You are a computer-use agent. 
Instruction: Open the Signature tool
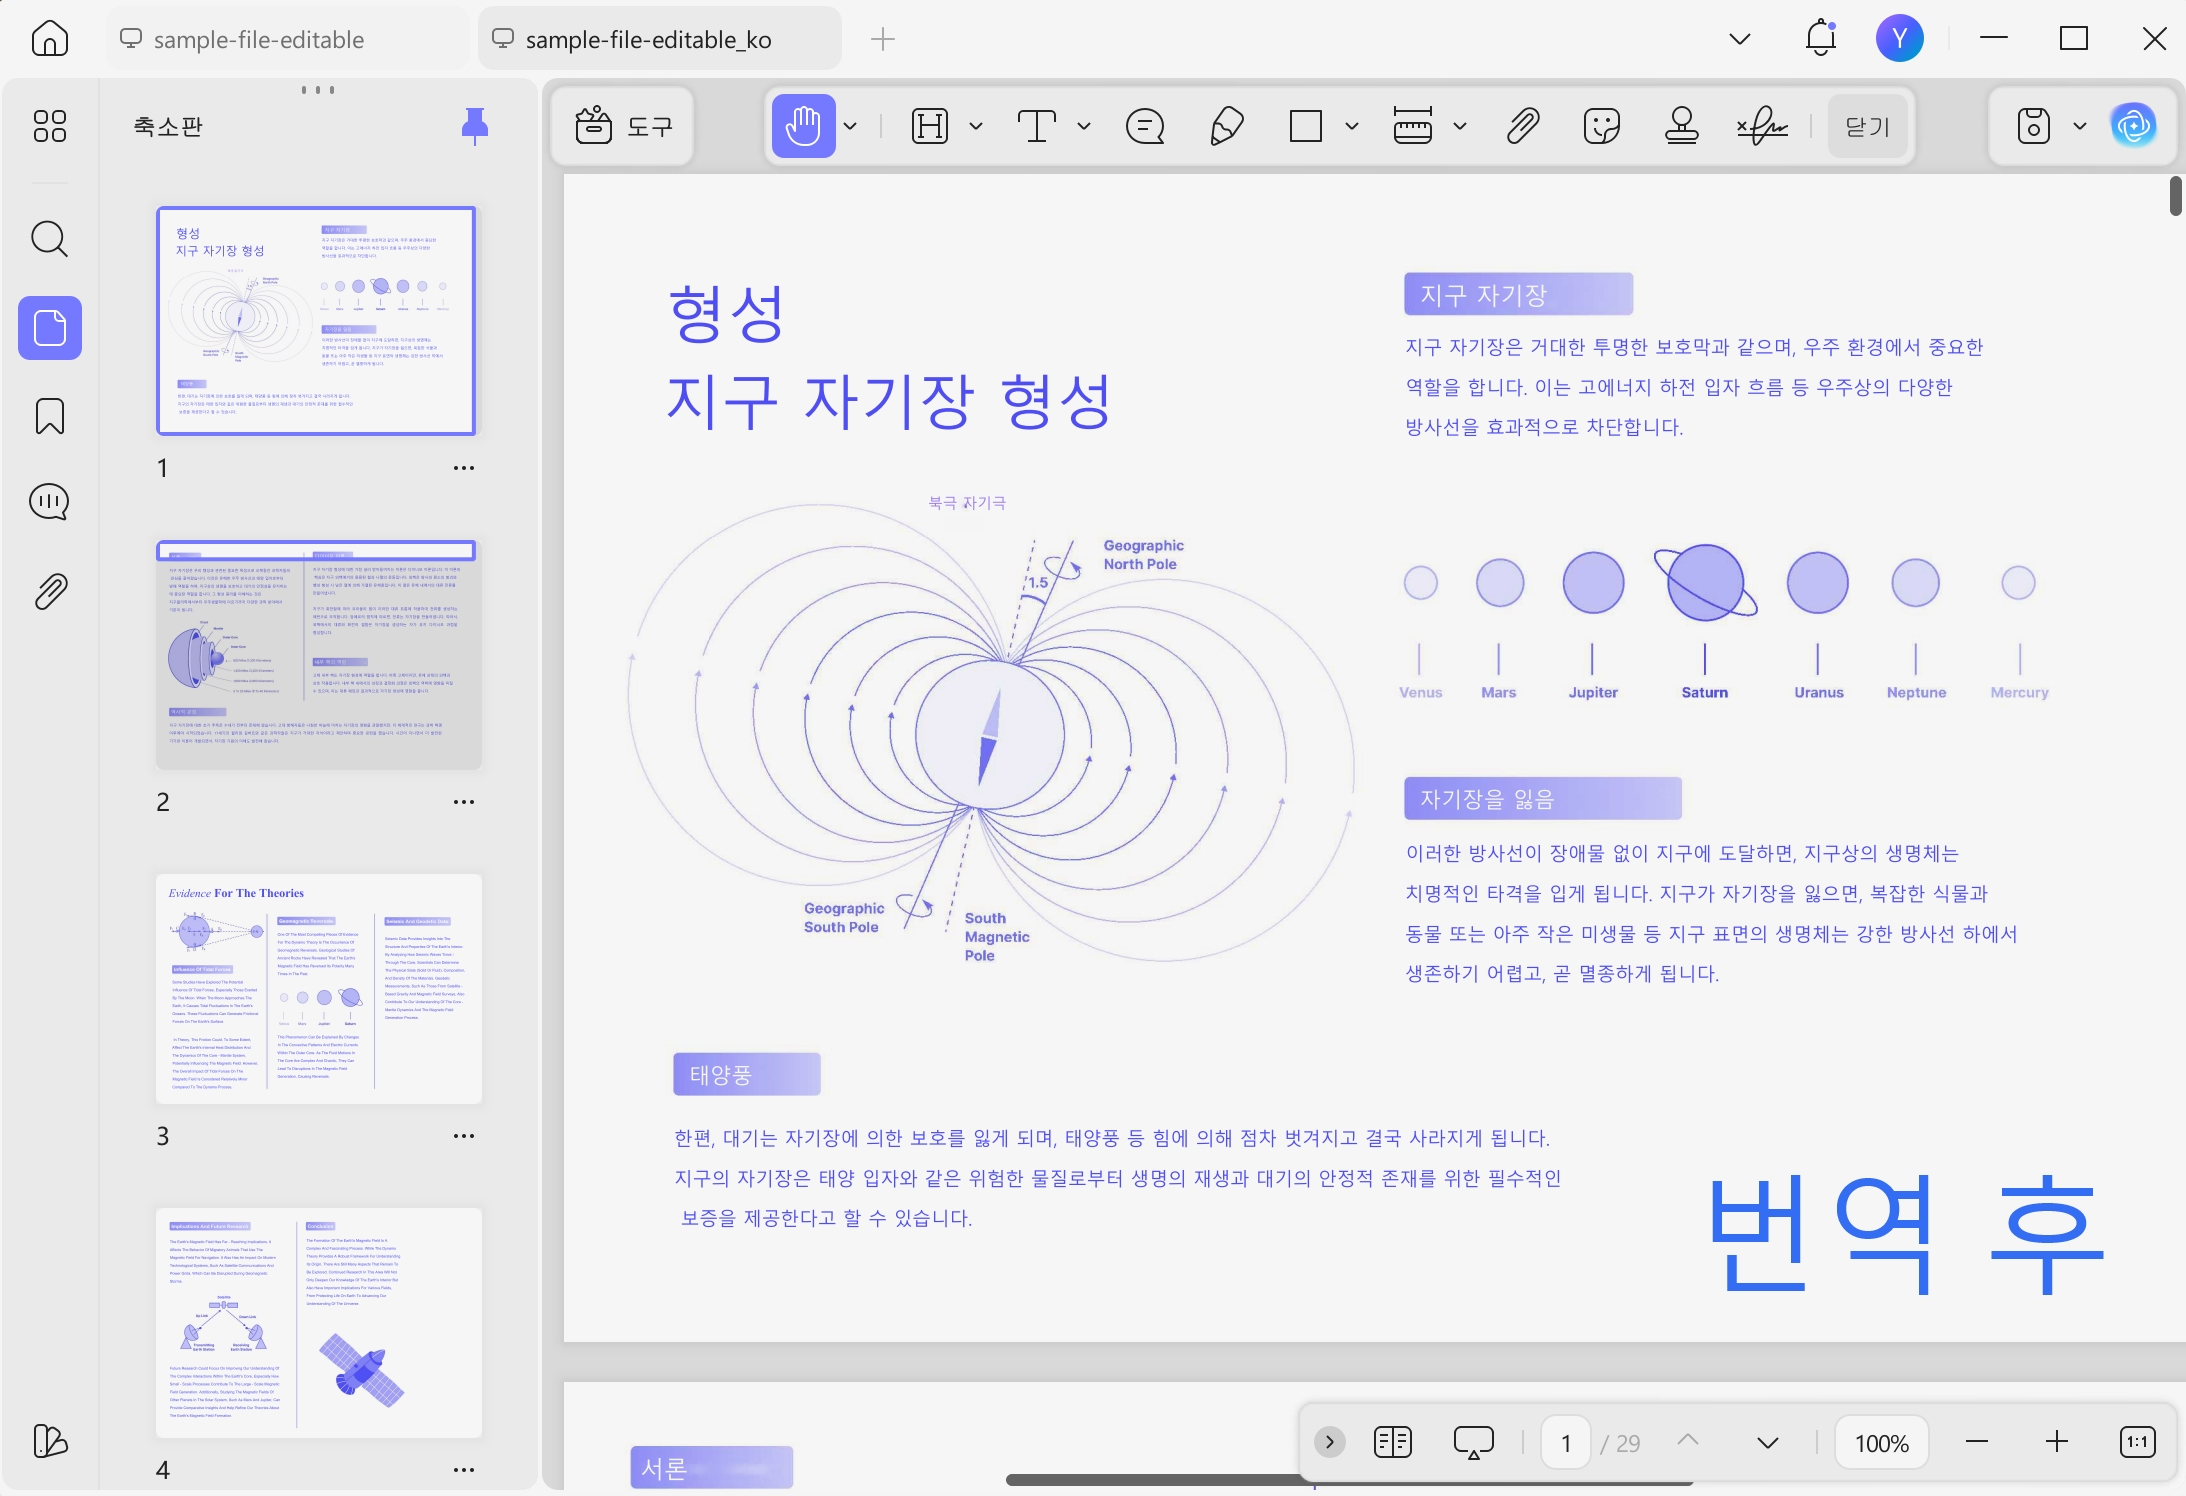coord(1762,126)
